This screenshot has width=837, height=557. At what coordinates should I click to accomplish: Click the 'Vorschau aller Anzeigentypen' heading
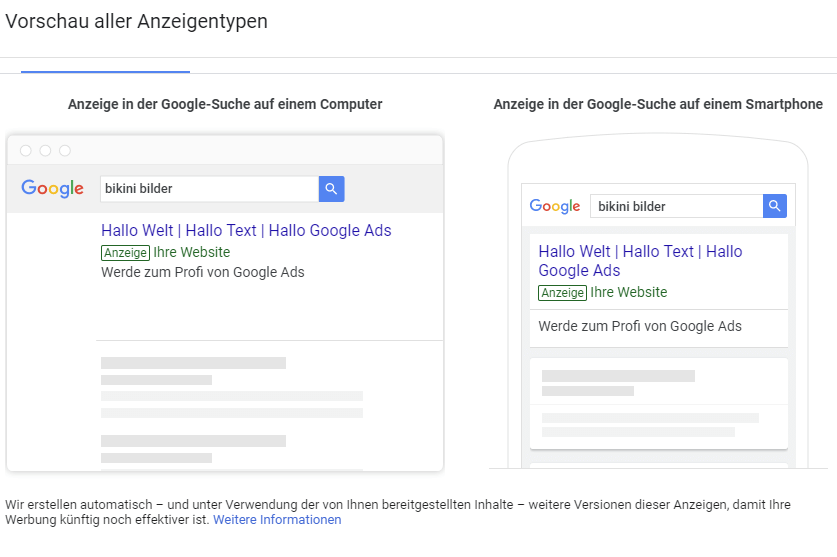click(137, 21)
